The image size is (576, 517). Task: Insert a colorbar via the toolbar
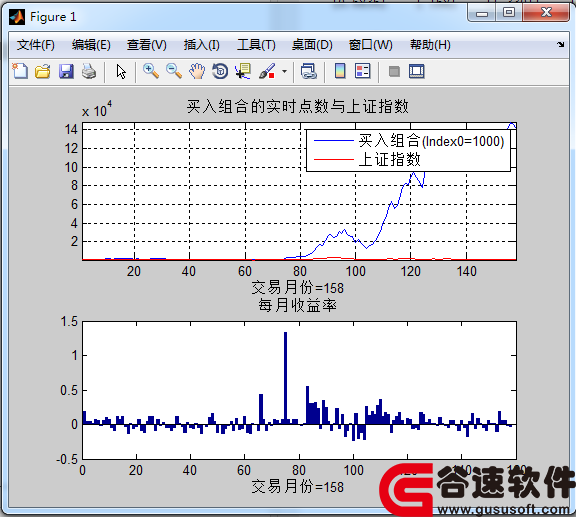pos(340,71)
